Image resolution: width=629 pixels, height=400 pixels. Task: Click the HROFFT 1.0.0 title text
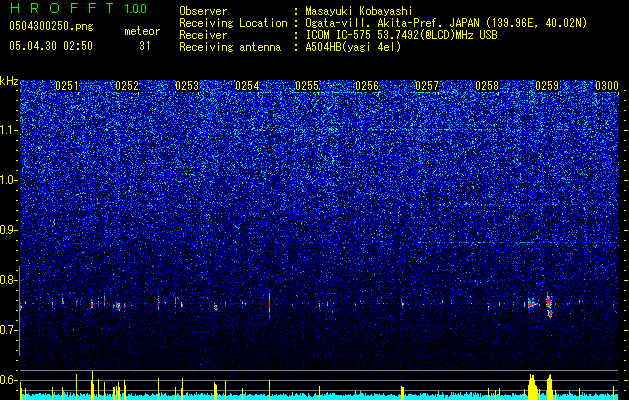(78, 8)
